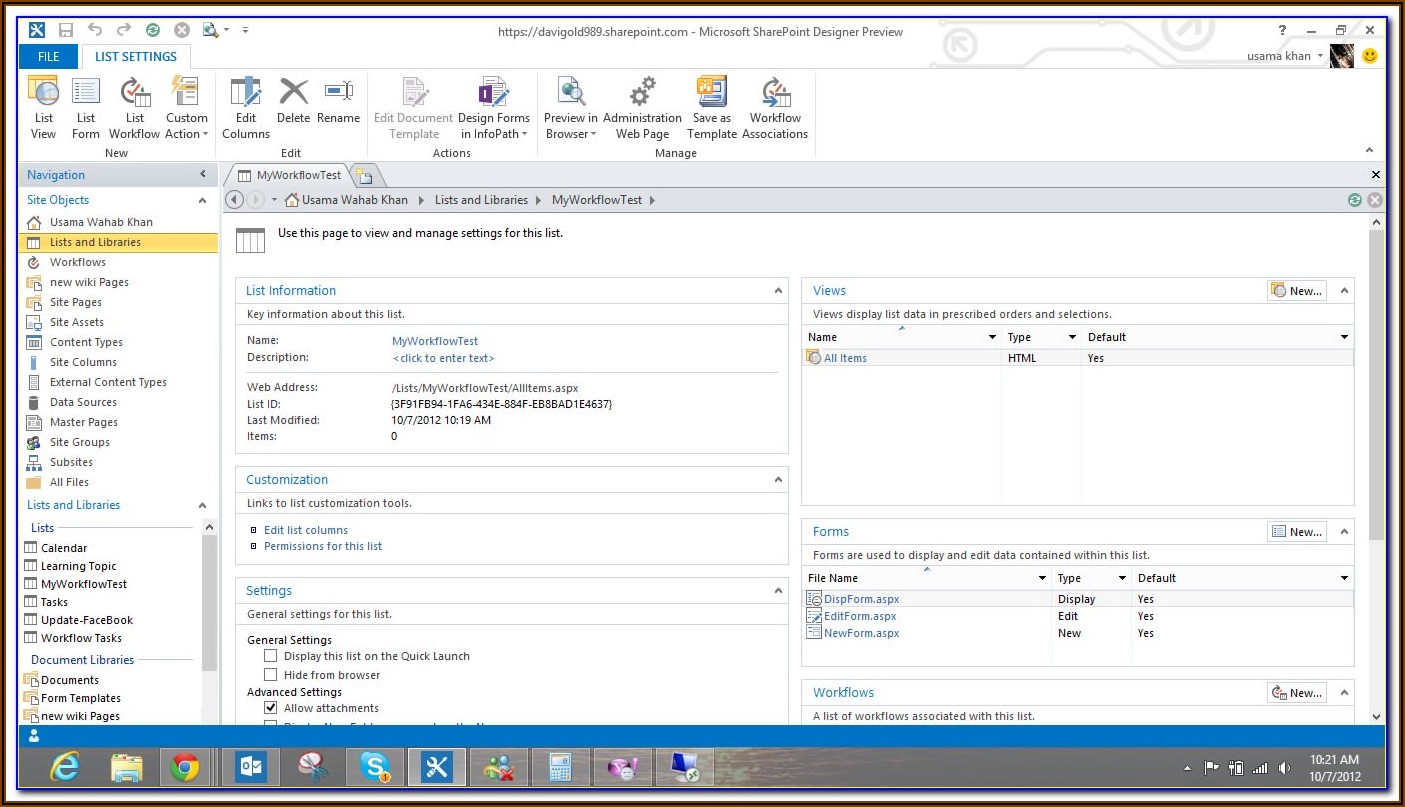Open the FILE tab
The image size is (1405, 807).
click(48, 57)
